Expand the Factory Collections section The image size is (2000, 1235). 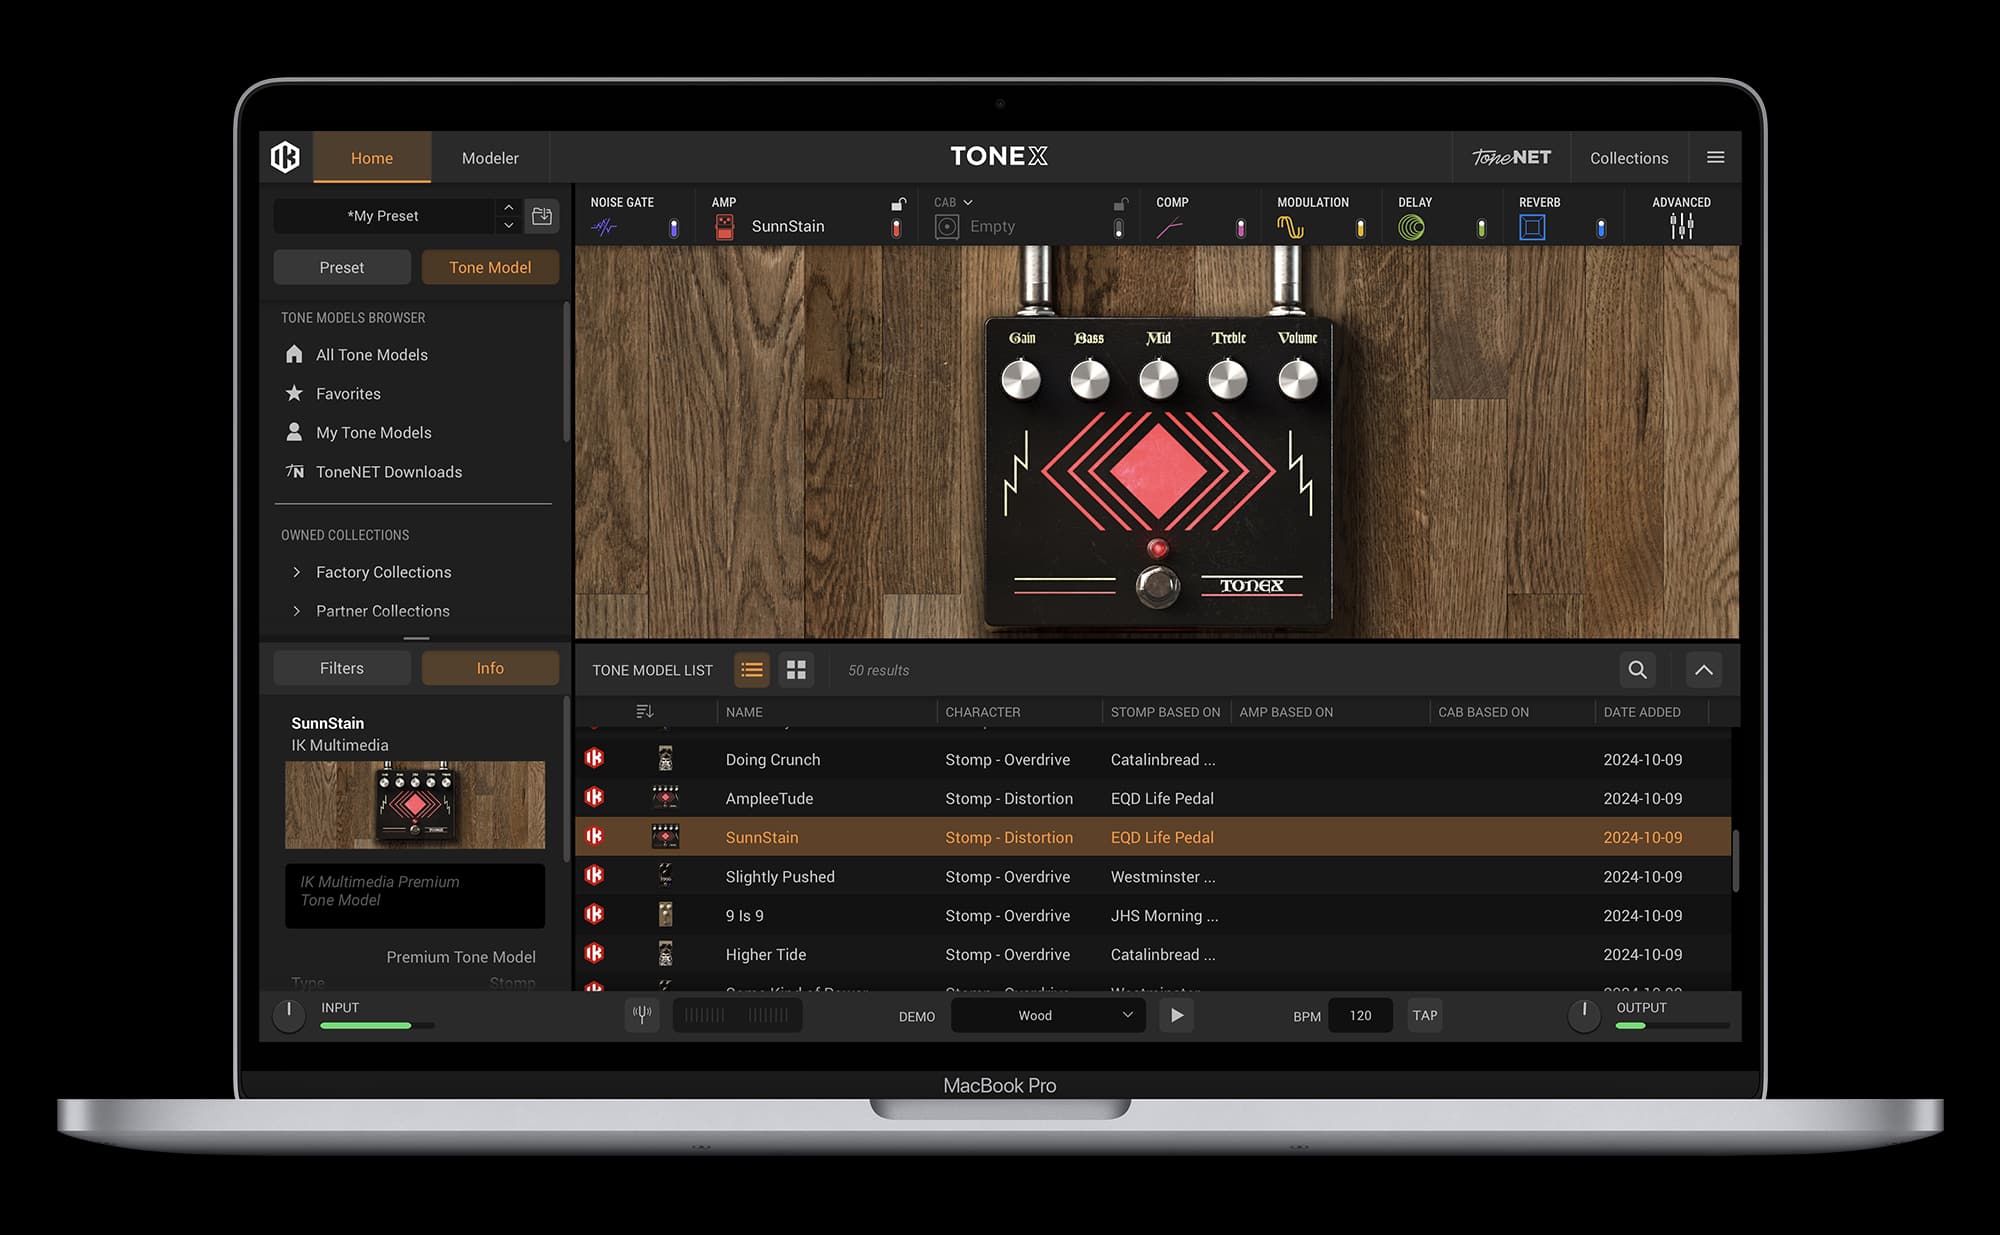(297, 572)
